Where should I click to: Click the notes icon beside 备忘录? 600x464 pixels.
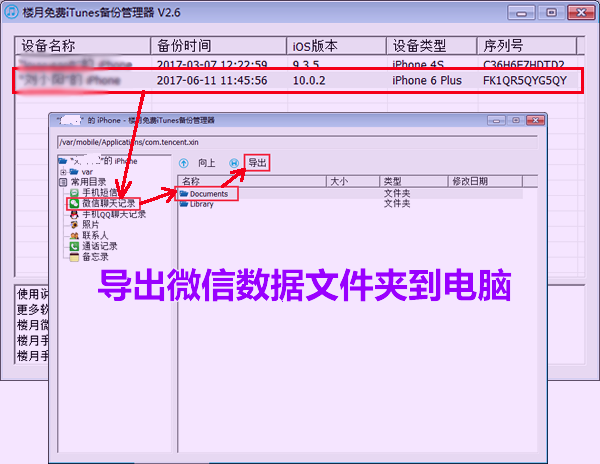tap(74, 257)
